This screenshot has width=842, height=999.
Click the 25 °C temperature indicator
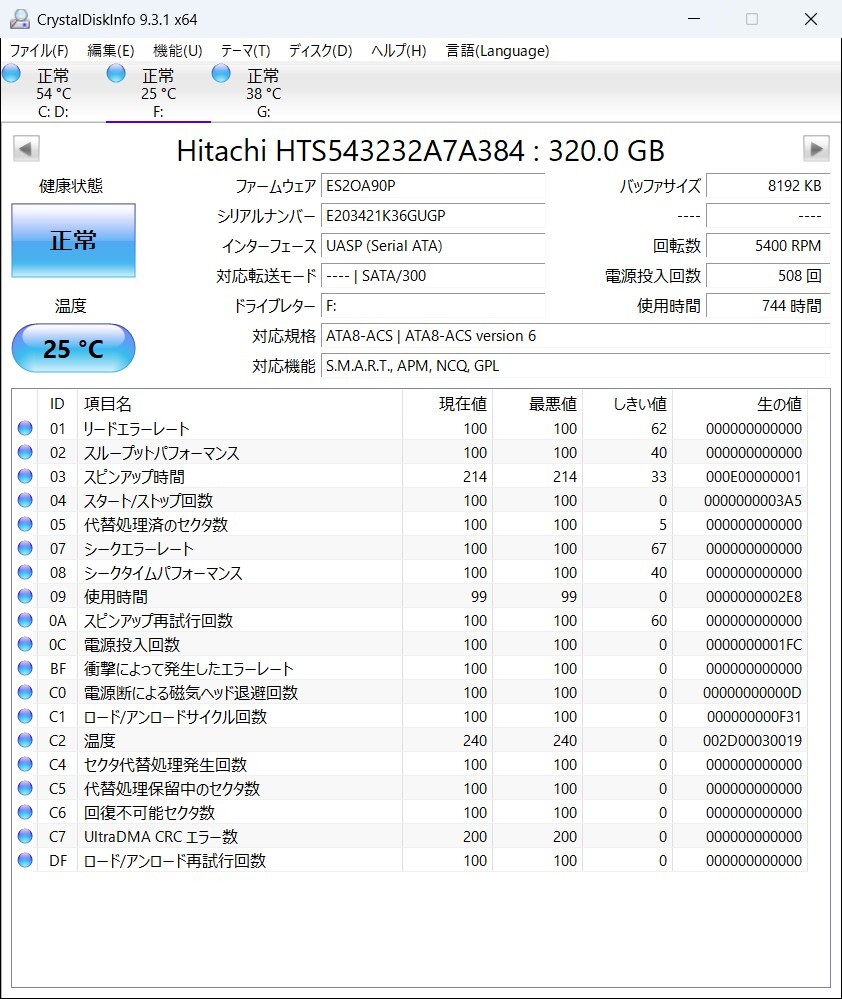[73, 348]
